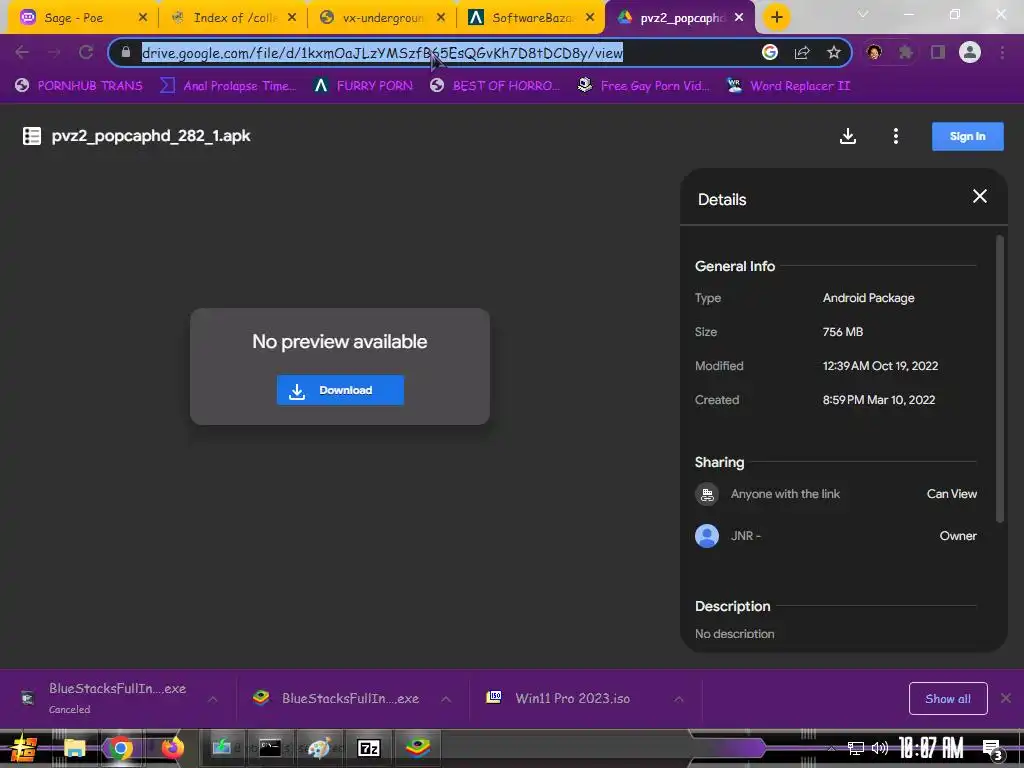Close the pvz2_popcaphd tab
The height and width of the screenshot is (768, 1024).
pos(739,18)
